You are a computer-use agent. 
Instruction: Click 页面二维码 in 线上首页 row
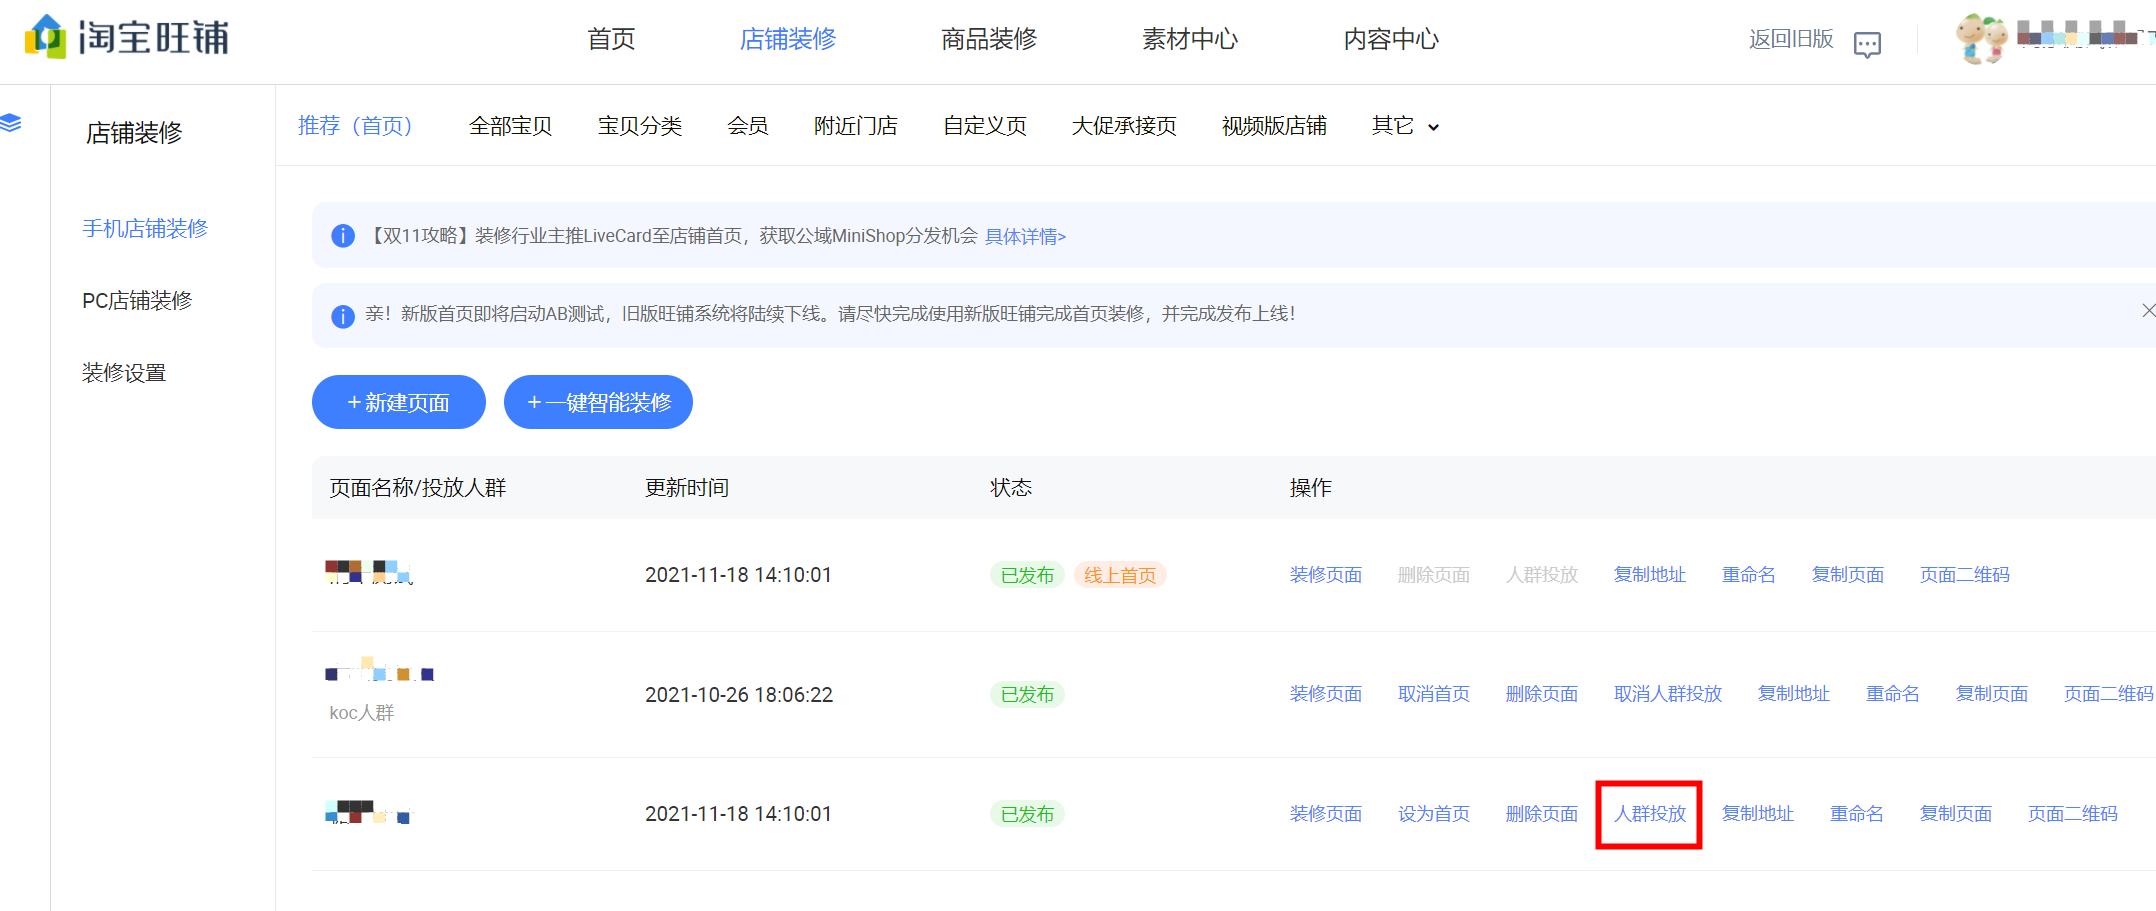[x=1965, y=575]
